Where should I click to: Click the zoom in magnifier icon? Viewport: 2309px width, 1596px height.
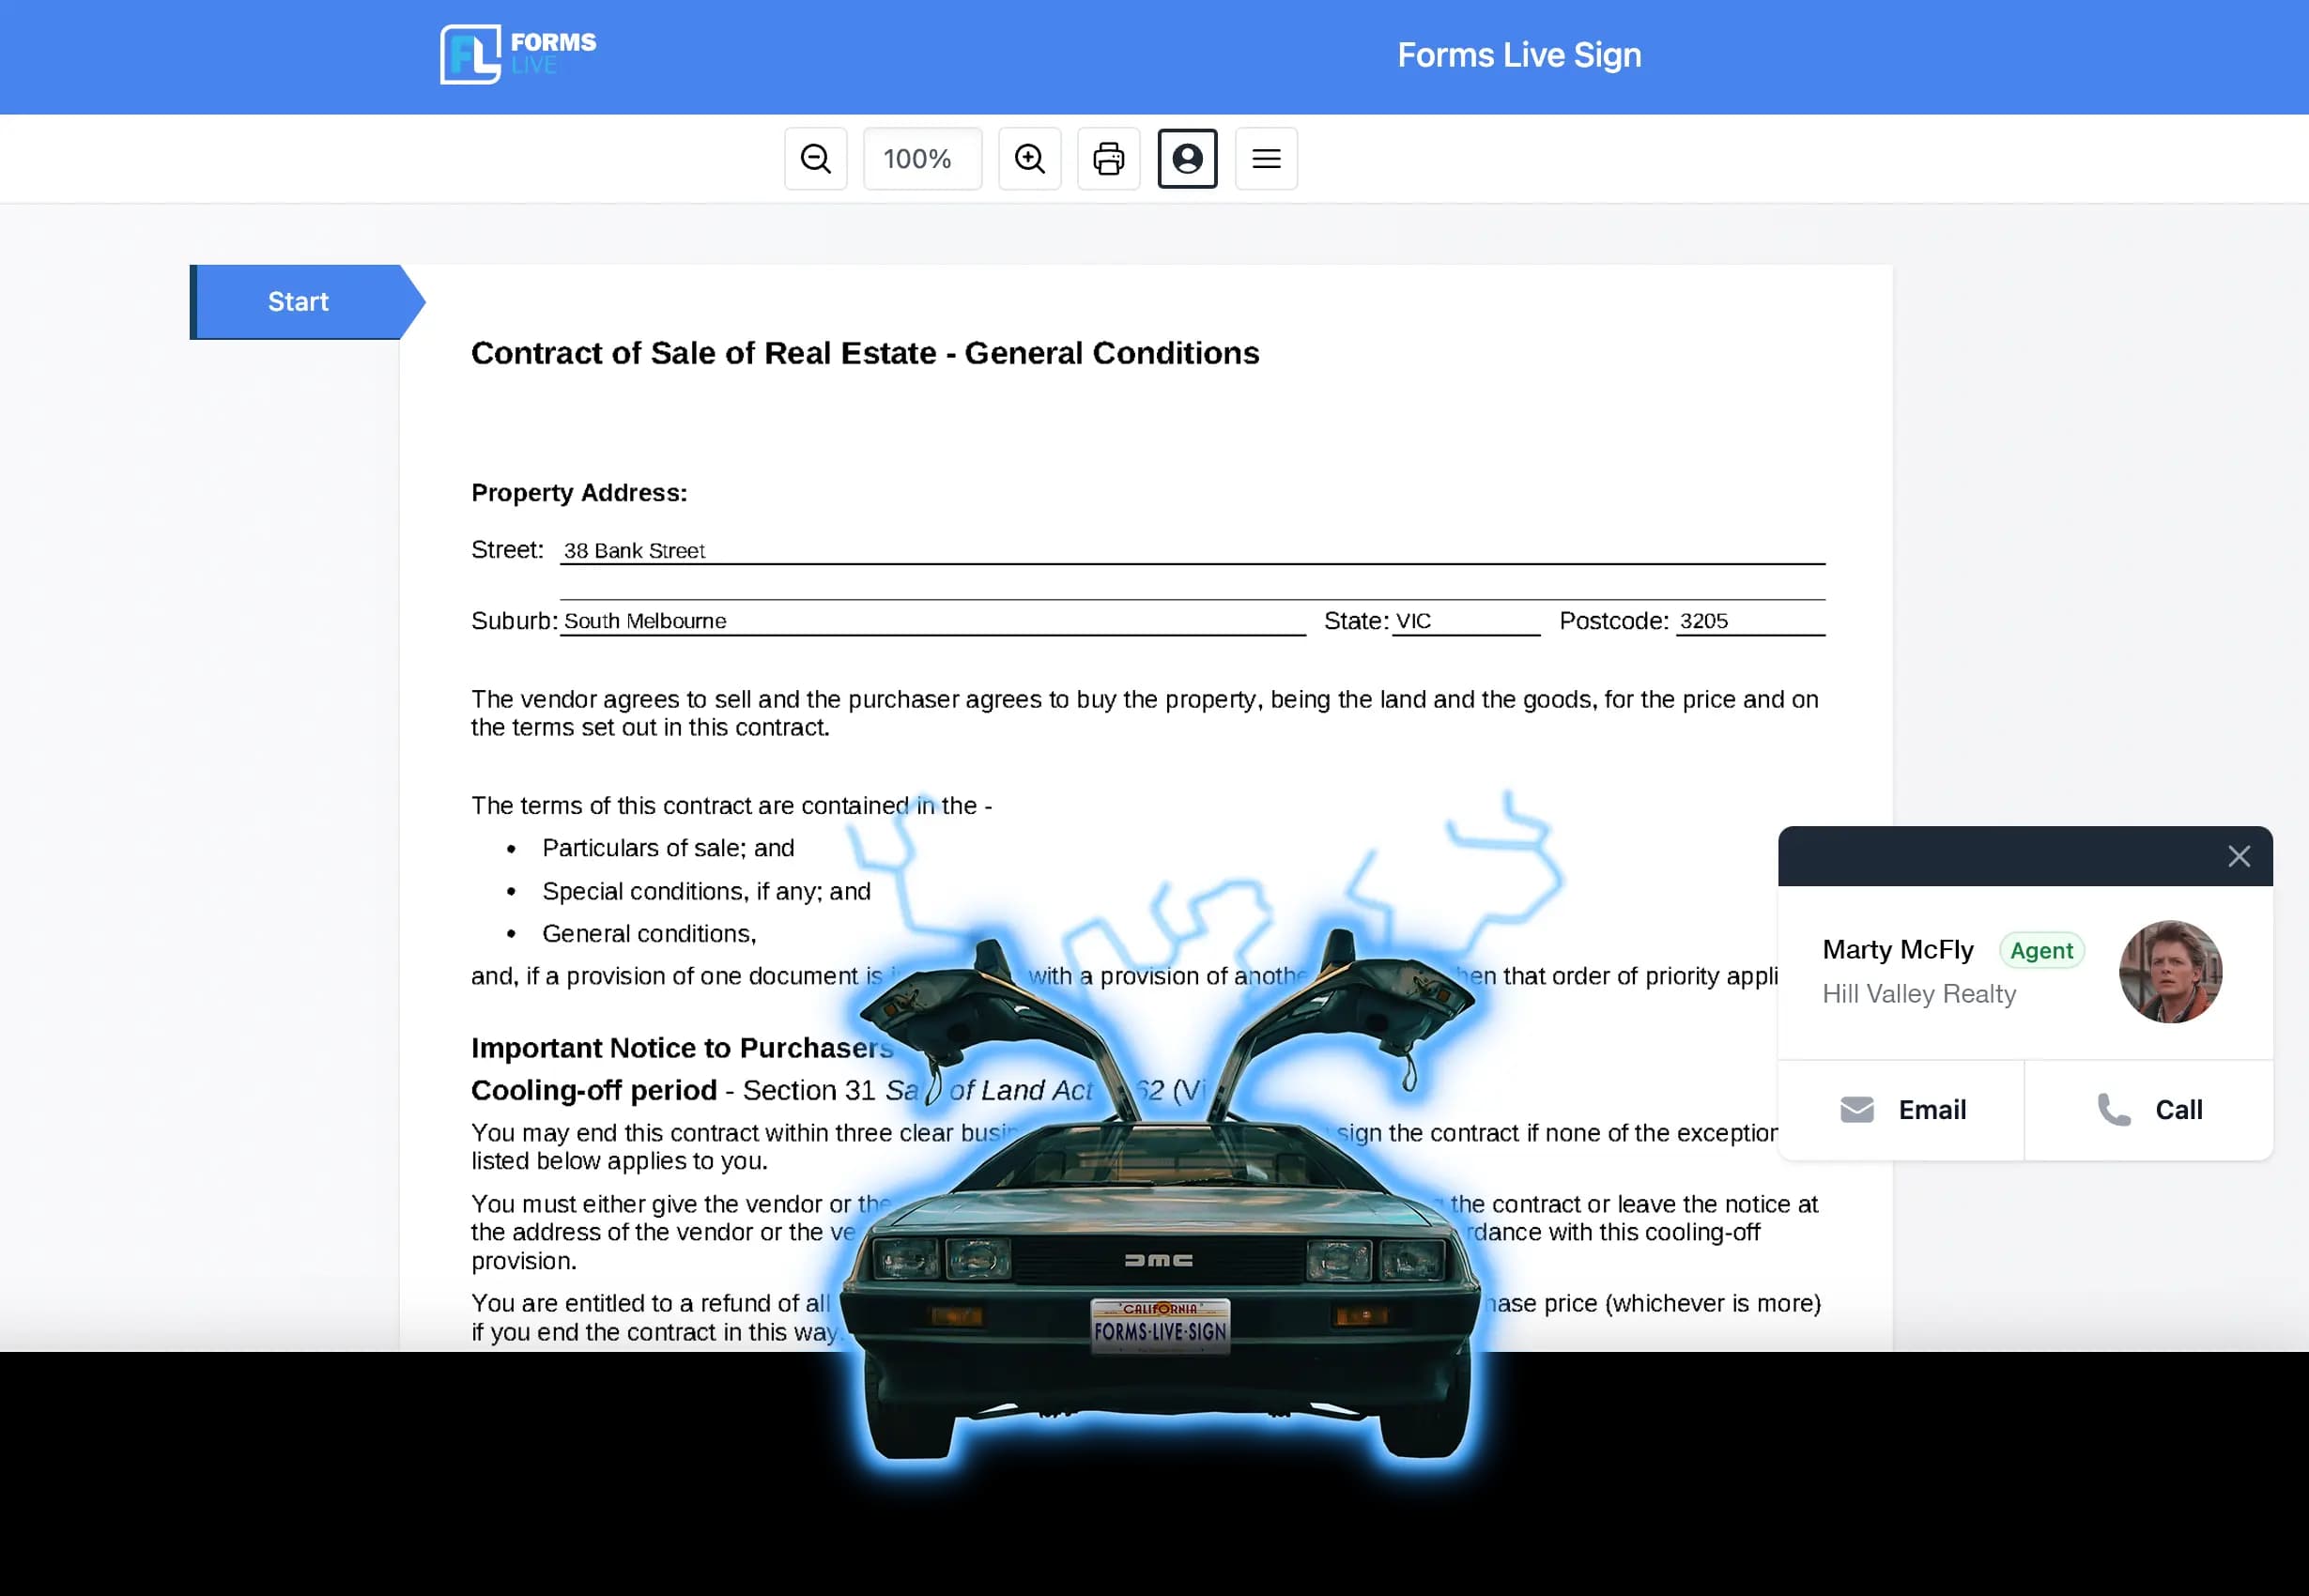[1030, 158]
